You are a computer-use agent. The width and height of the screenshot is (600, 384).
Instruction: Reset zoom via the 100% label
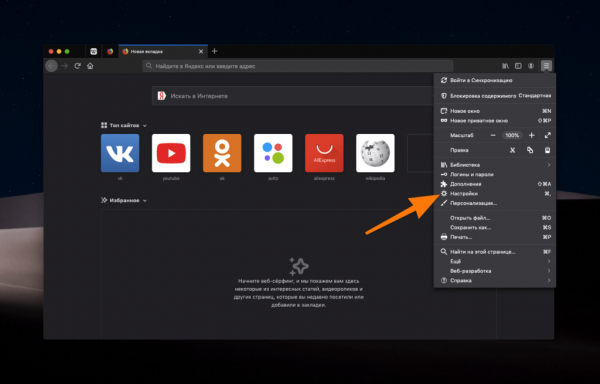(x=512, y=135)
